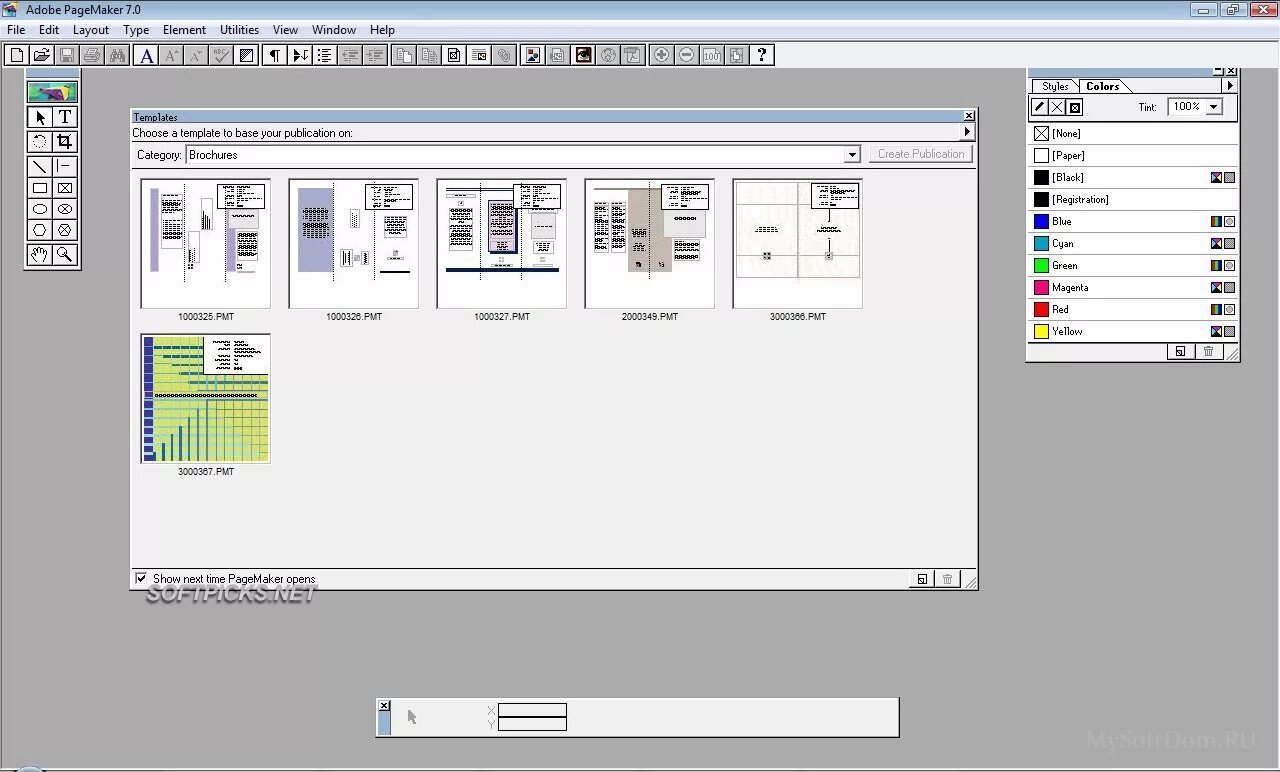1280x772 pixels.
Task: Select the diagonal Line tool
Action: (x=40, y=166)
